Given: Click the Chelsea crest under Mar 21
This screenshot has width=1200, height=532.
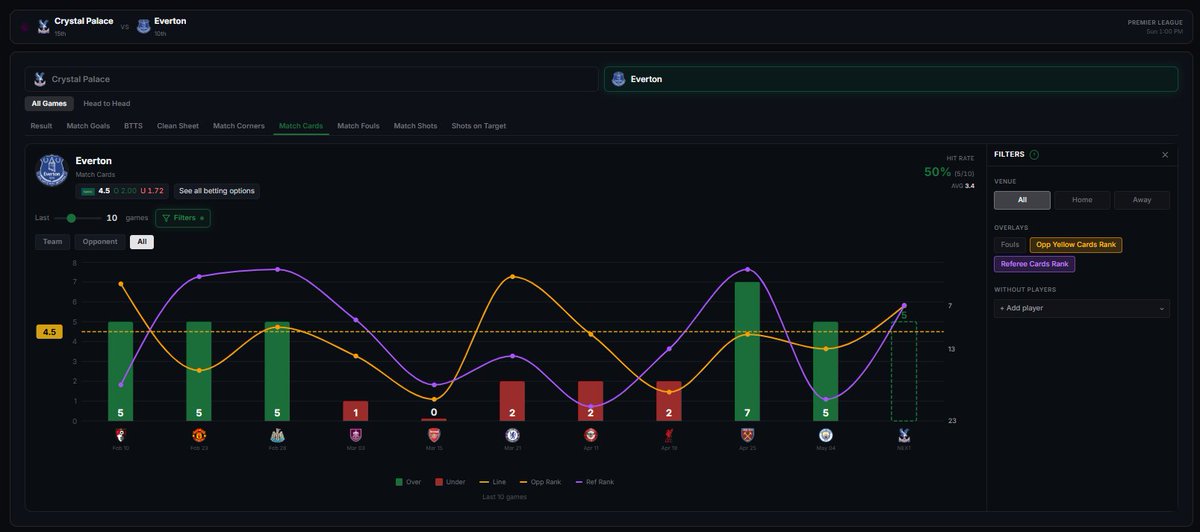Looking at the screenshot, I should tap(512, 435).
